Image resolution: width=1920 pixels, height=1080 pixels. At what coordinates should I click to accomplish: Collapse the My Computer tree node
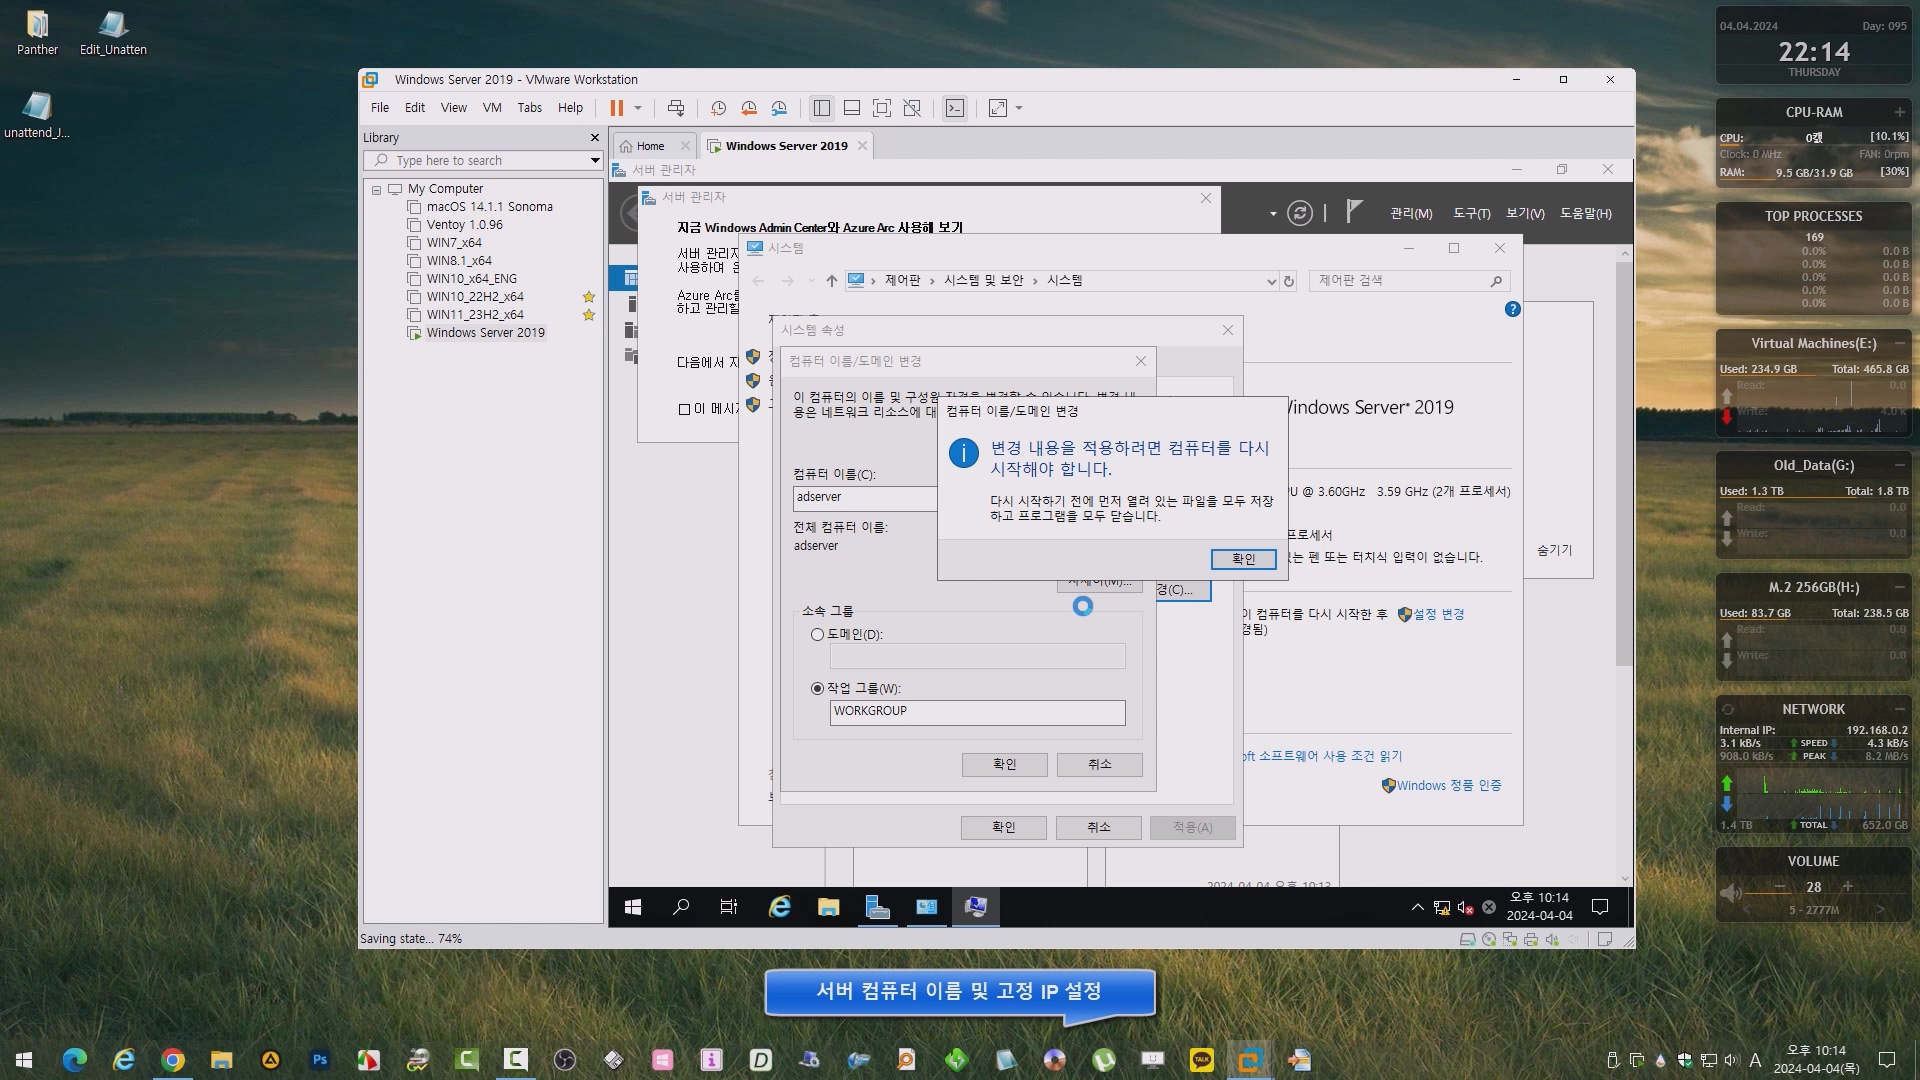[x=376, y=189]
